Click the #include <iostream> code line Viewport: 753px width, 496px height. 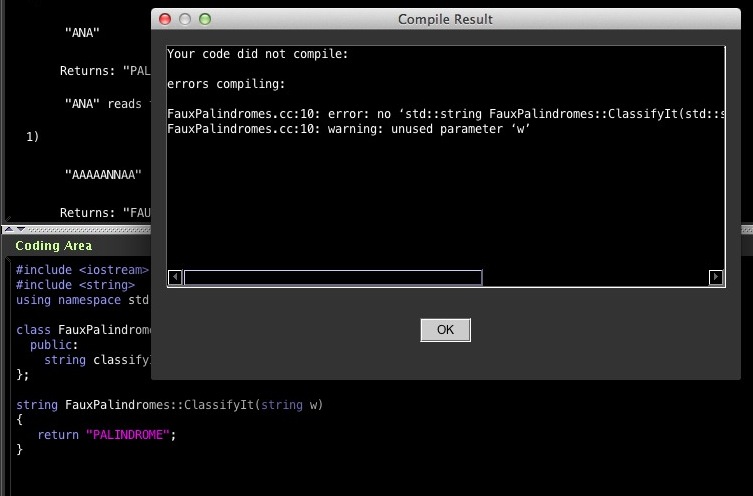(x=82, y=270)
